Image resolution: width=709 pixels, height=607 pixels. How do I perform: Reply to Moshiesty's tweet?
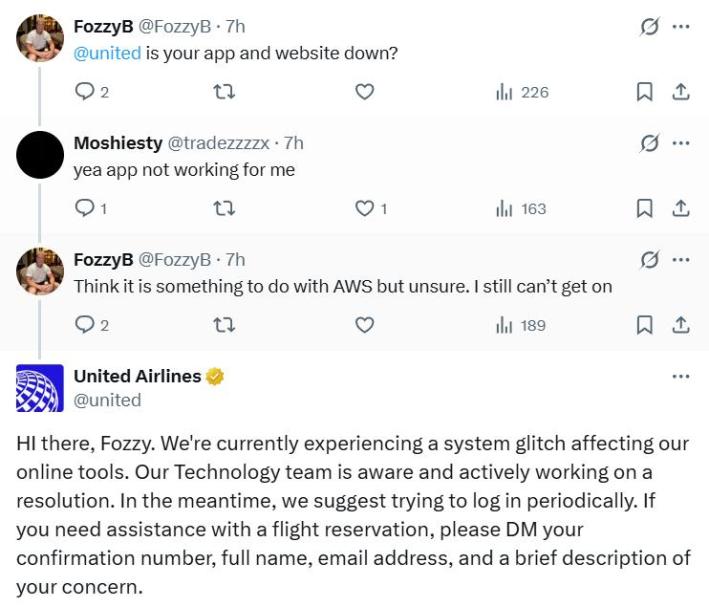click(85, 208)
